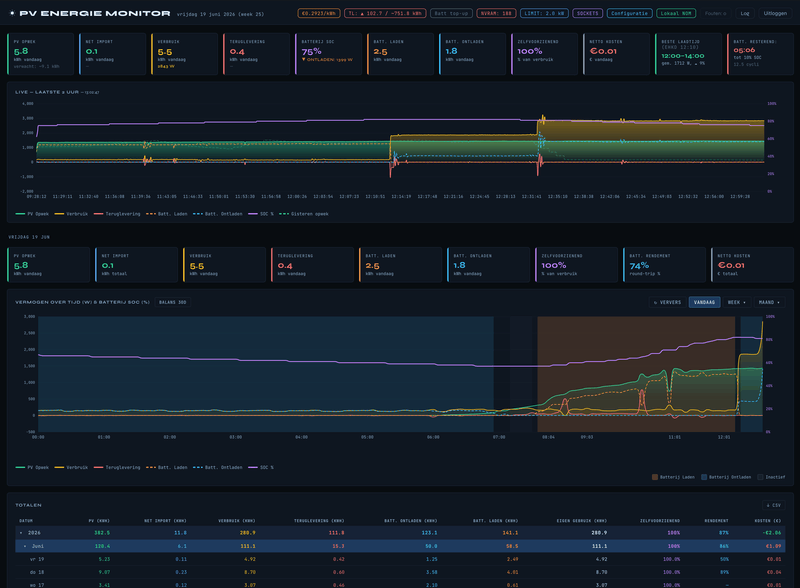This screenshot has height=588, width=800.
Task: Click the Lokaal NOM badge
Action: point(676,13)
